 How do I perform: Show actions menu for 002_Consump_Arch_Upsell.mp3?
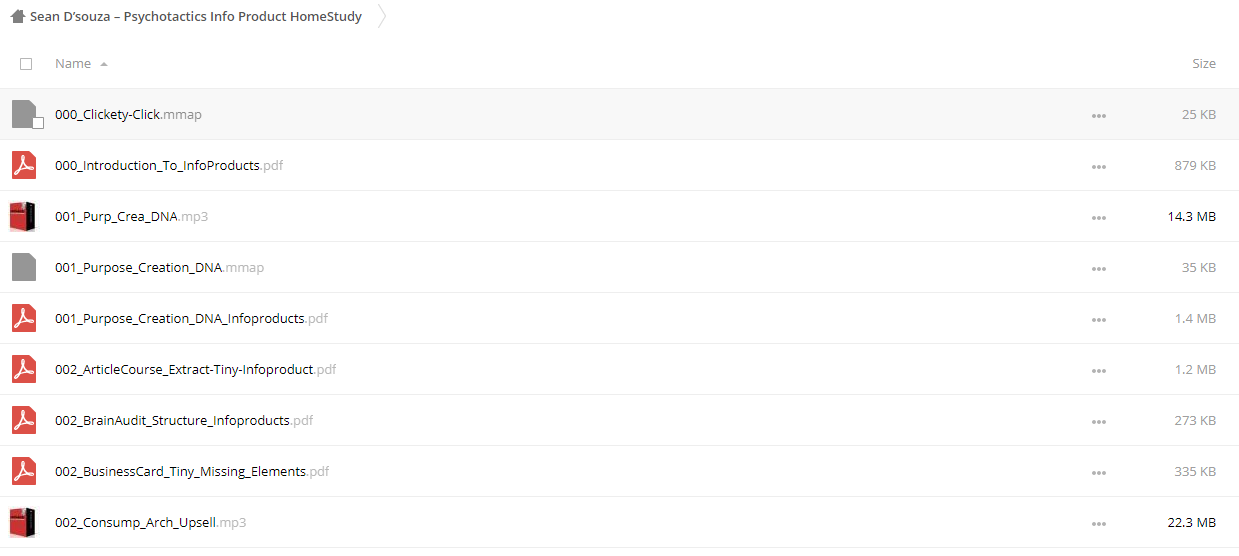pos(1099,523)
